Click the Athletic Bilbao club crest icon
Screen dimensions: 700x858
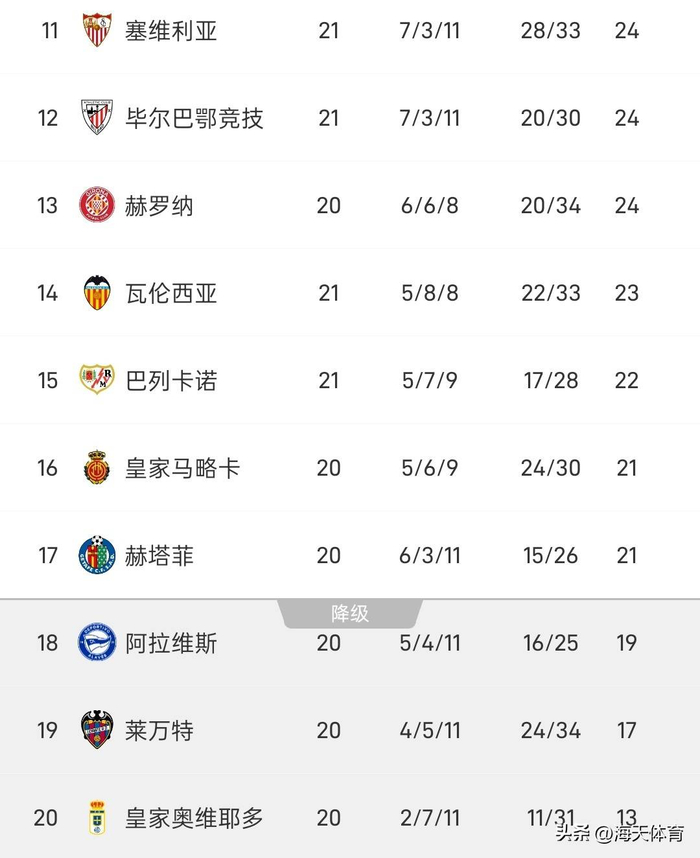(97, 118)
